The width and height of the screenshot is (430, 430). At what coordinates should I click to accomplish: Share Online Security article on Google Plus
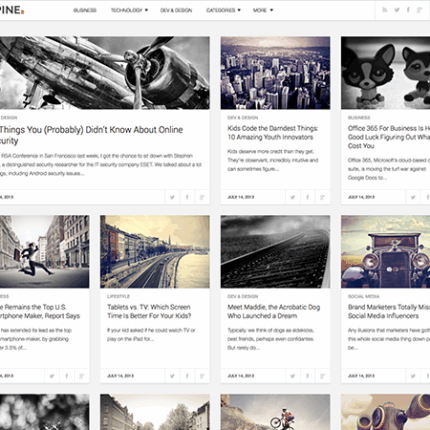point(202,197)
